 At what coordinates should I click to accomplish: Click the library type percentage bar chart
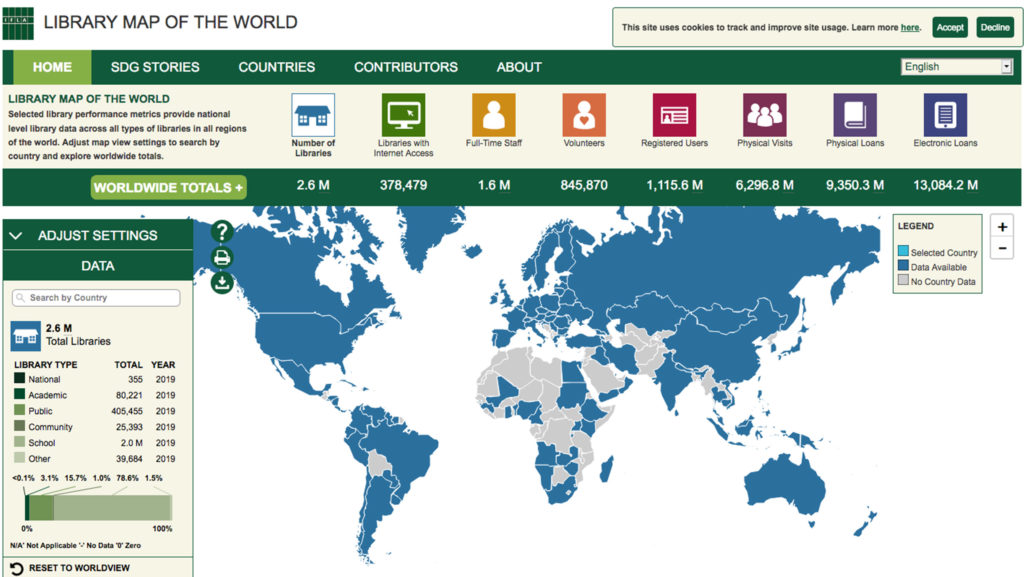point(99,507)
